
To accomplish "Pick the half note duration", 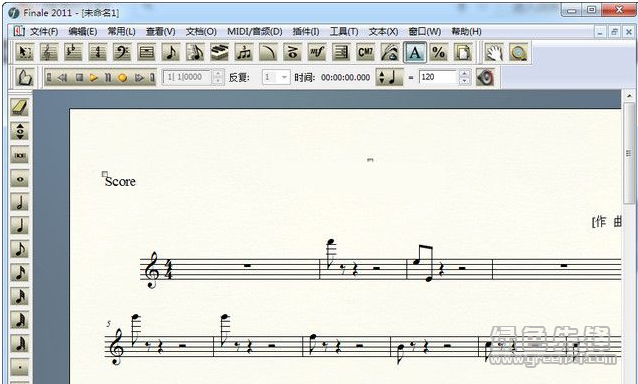I will point(20,203).
